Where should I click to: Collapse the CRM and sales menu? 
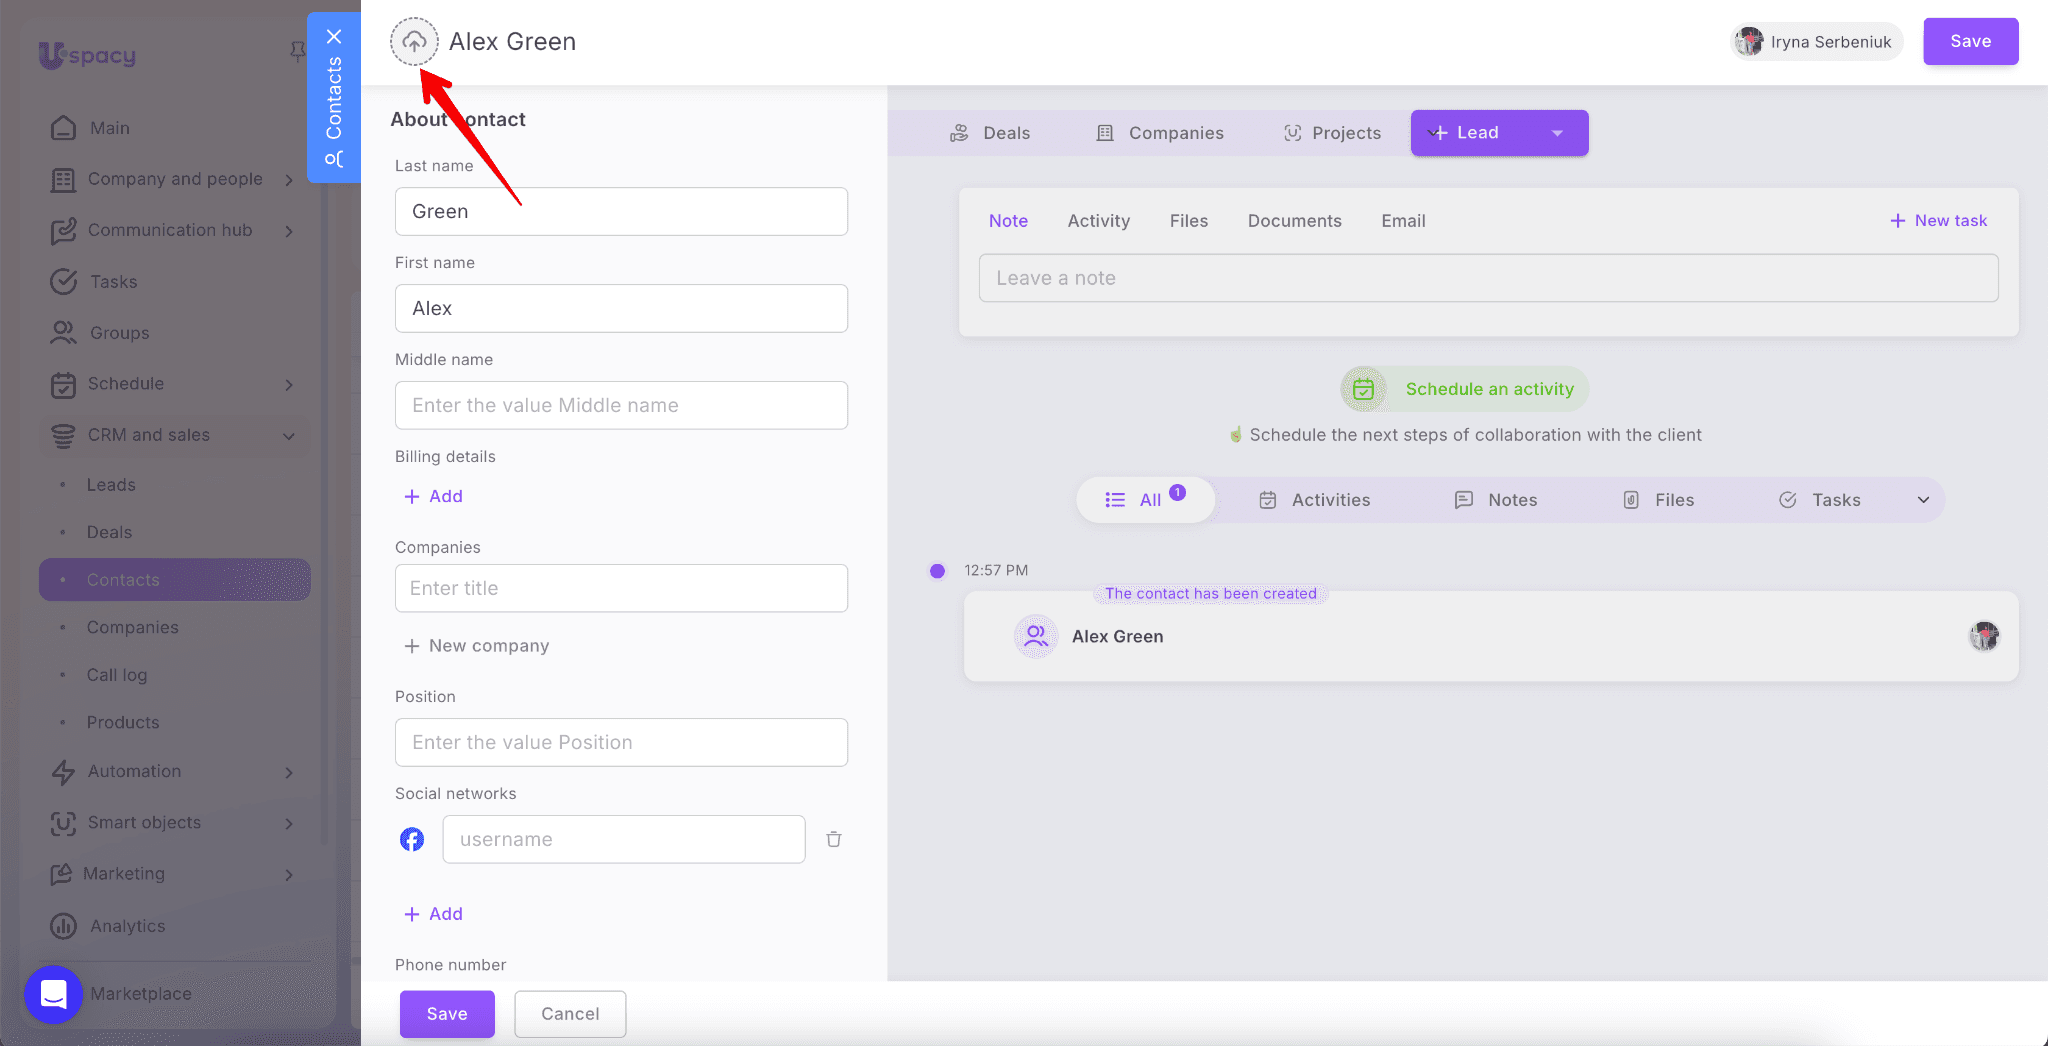click(289, 436)
